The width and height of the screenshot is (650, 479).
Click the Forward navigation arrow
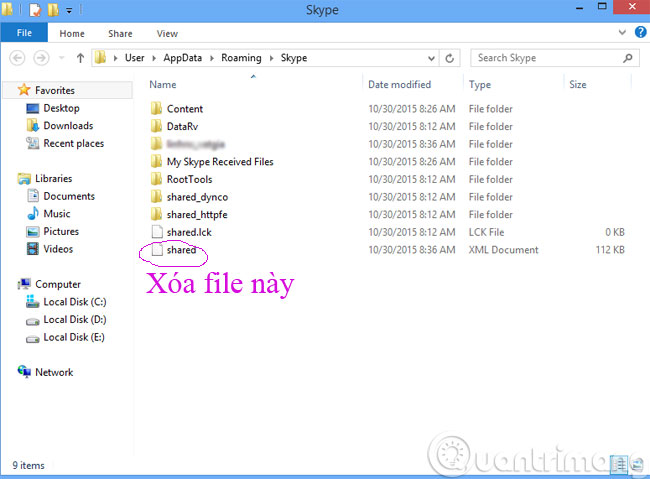[x=41, y=58]
